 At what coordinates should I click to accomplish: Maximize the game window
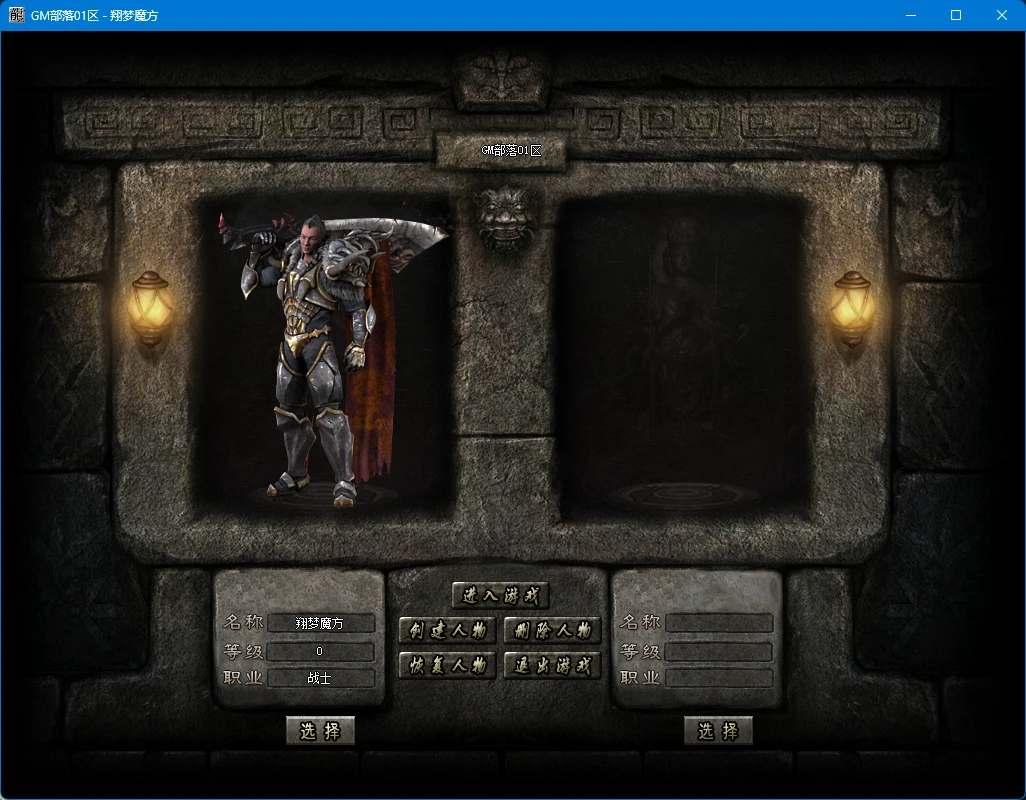(956, 15)
